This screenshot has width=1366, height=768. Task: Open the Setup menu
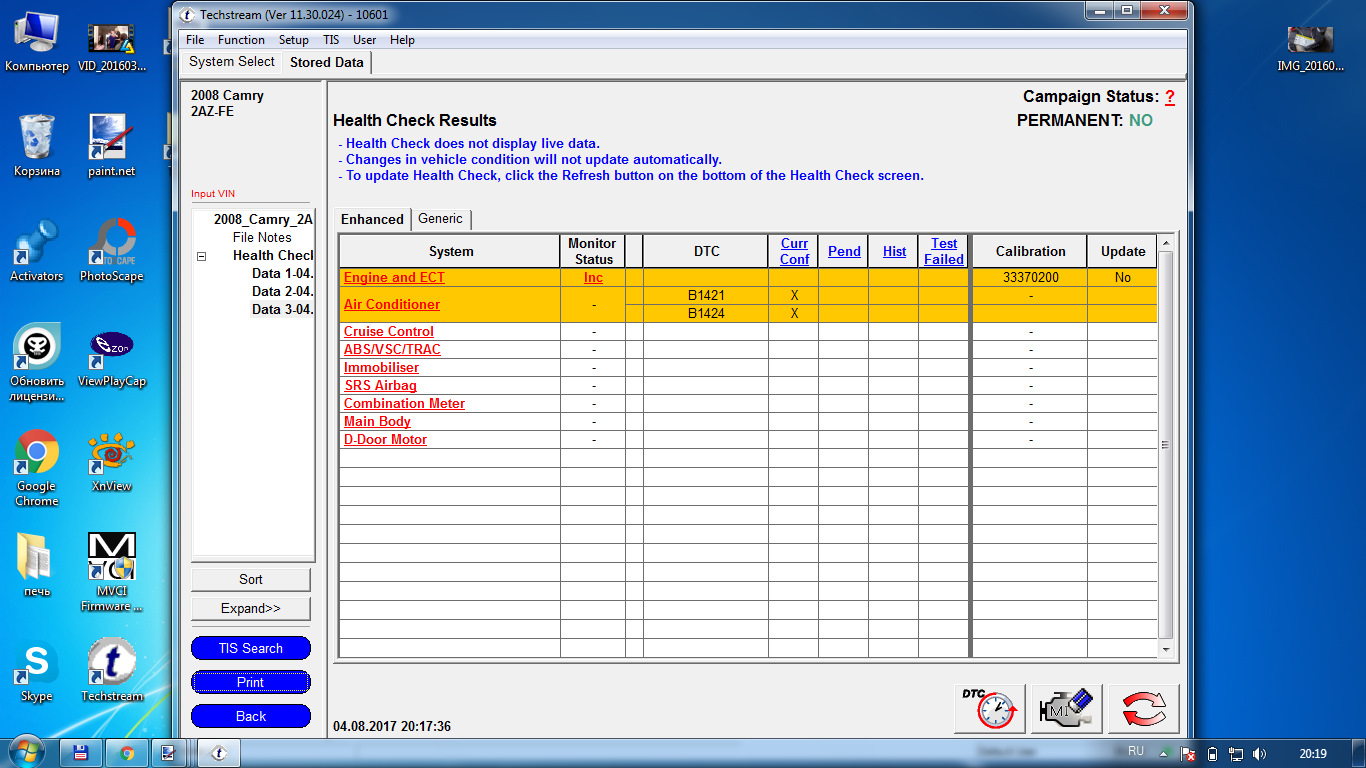293,40
